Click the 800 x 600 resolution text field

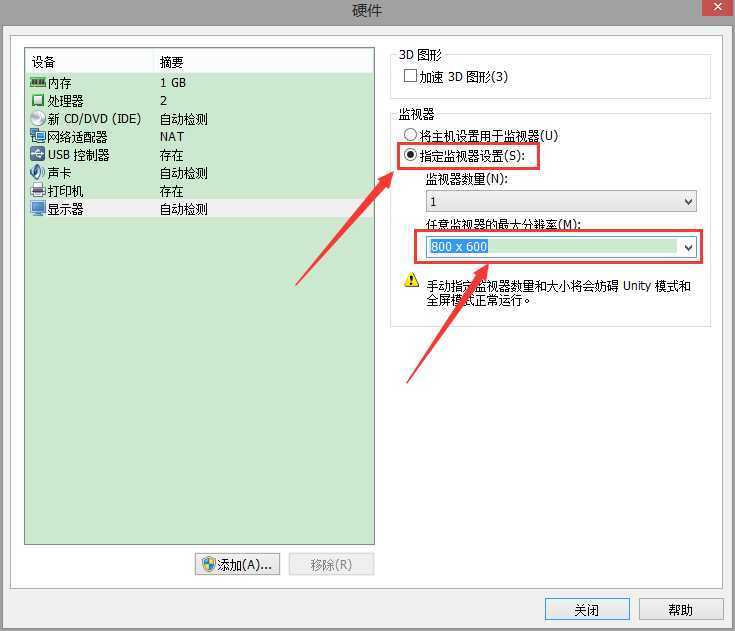pyautogui.click(x=553, y=247)
